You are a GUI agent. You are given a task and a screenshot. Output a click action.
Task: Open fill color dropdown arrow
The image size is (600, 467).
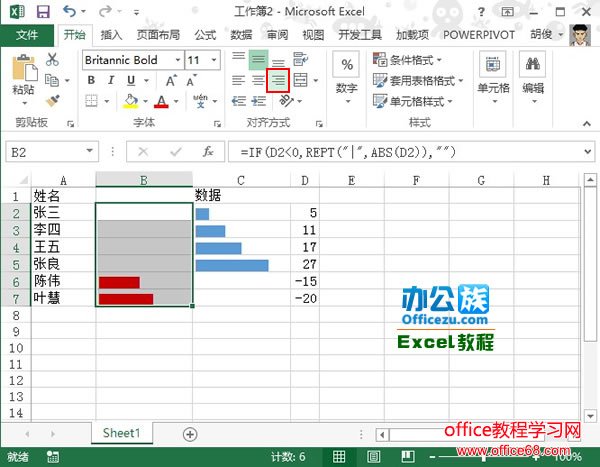coord(145,101)
